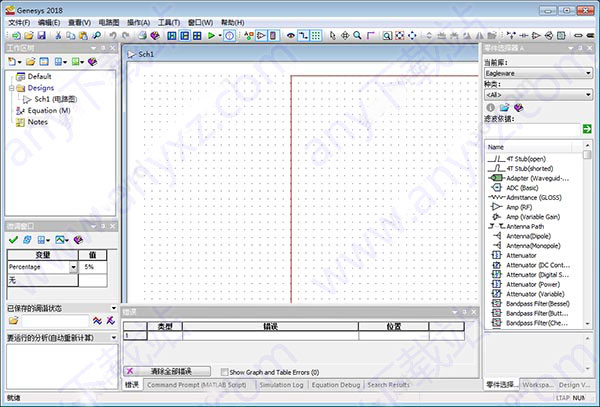600x407 pixels.
Task: Click the print icon in toolbar
Action: [142, 36]
